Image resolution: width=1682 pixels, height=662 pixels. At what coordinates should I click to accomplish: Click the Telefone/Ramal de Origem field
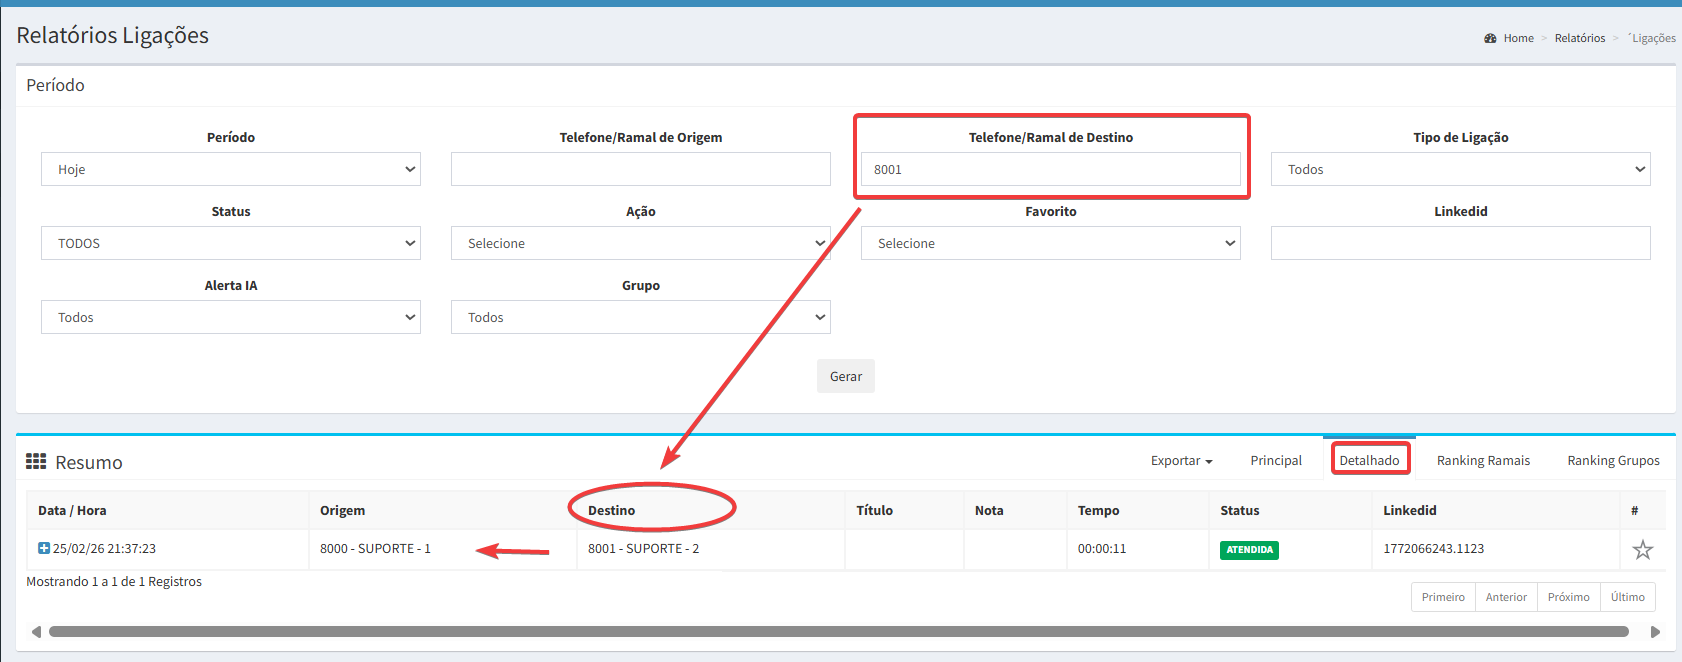(640, 169)
